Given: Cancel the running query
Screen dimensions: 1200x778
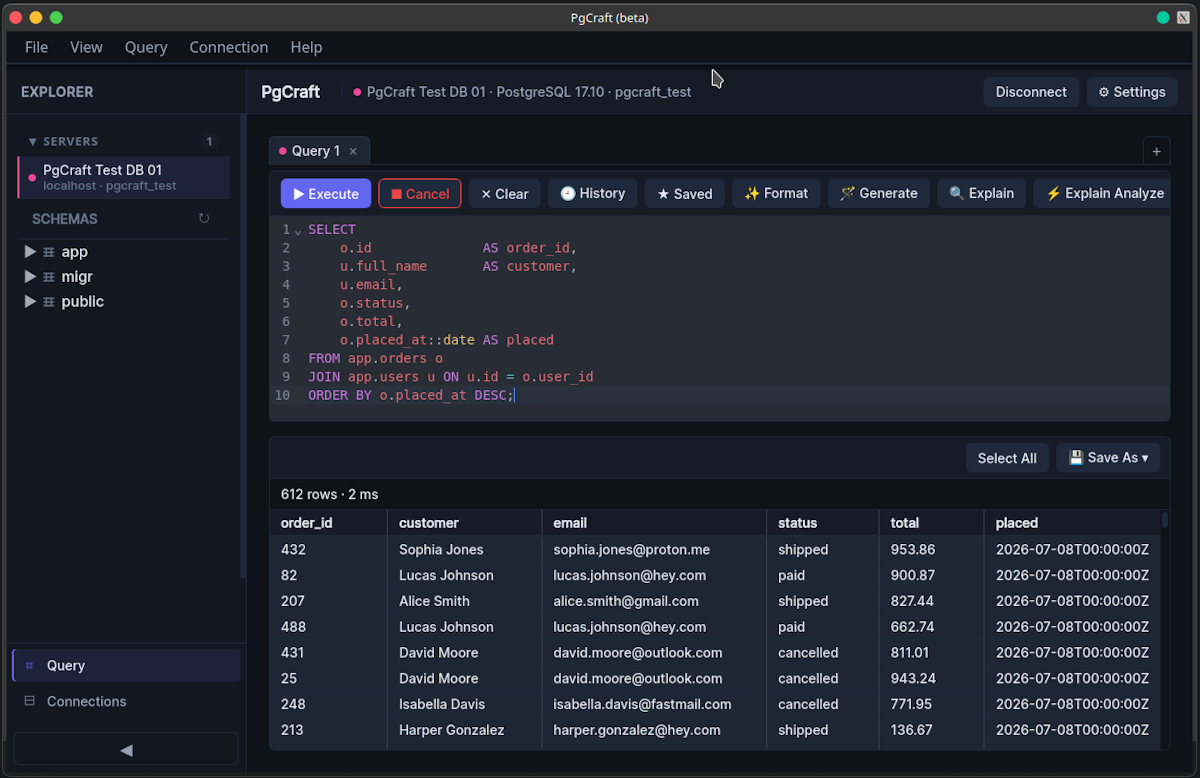Looking at the screenshot, I should click(420, 194).
